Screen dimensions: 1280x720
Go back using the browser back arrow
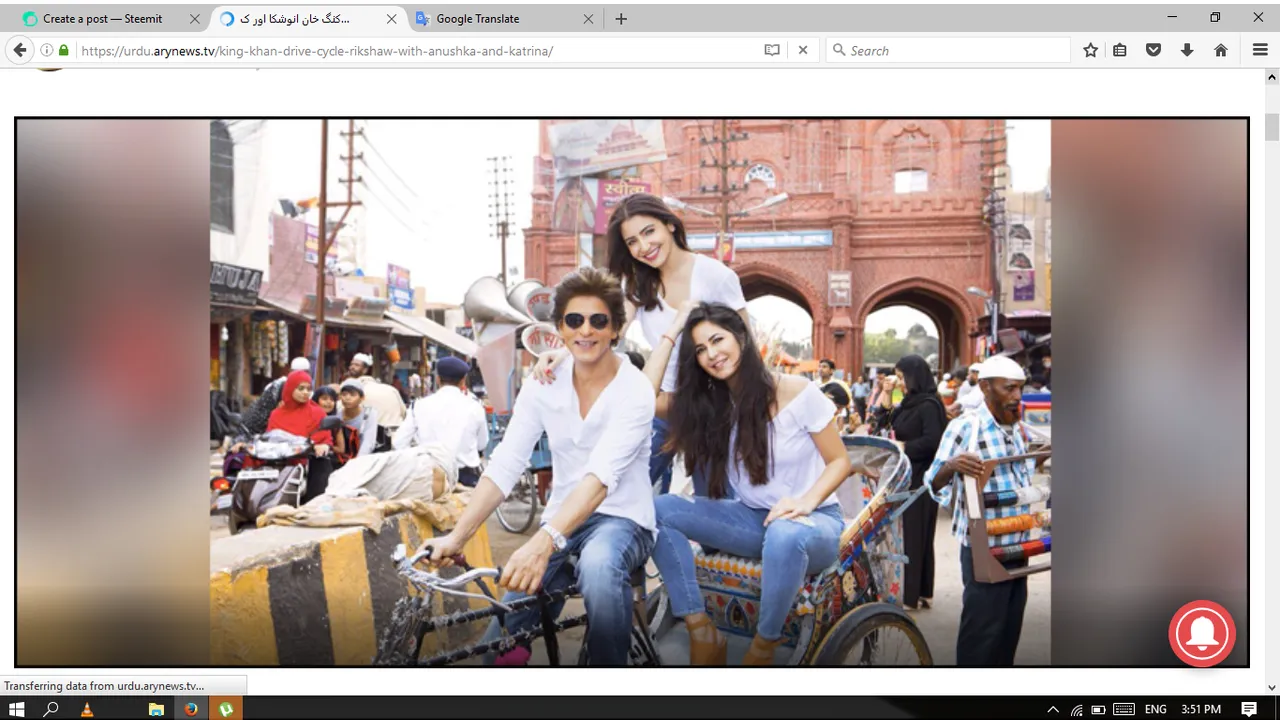(x=20, y=50)
